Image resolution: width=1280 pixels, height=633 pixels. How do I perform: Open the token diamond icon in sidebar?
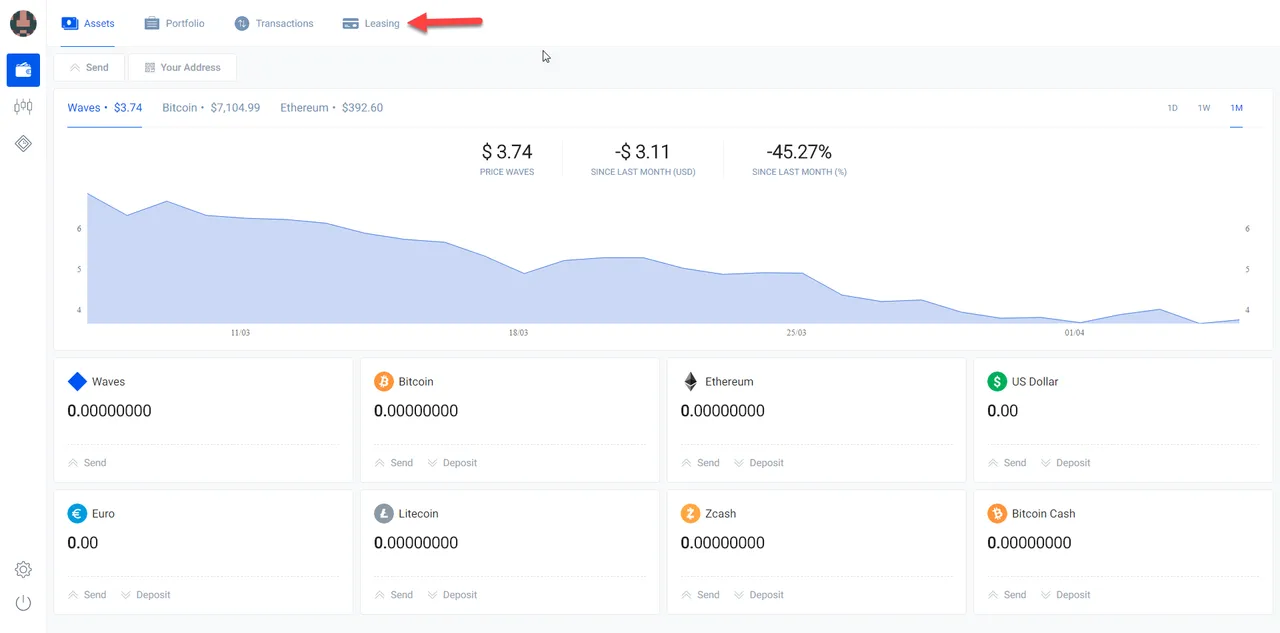(x=23, y=144)
